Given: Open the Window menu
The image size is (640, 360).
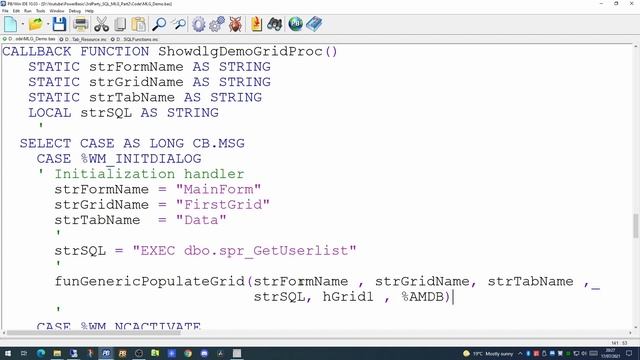Looking at the screenshot, I should pos(57,11).
